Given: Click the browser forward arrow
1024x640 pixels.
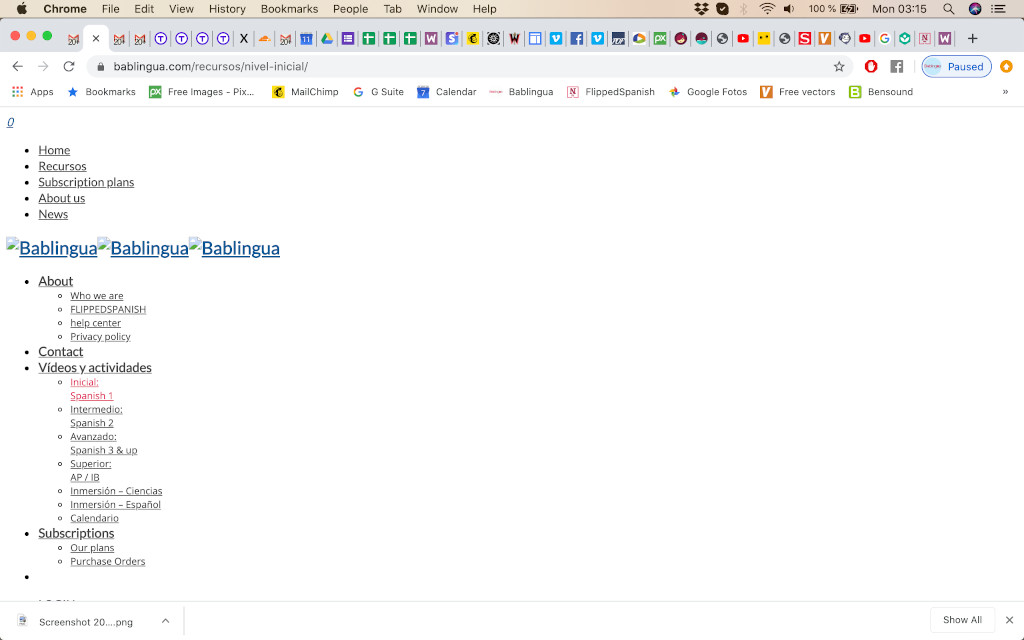Looking at the screenshot, I should tap(43, 67).
